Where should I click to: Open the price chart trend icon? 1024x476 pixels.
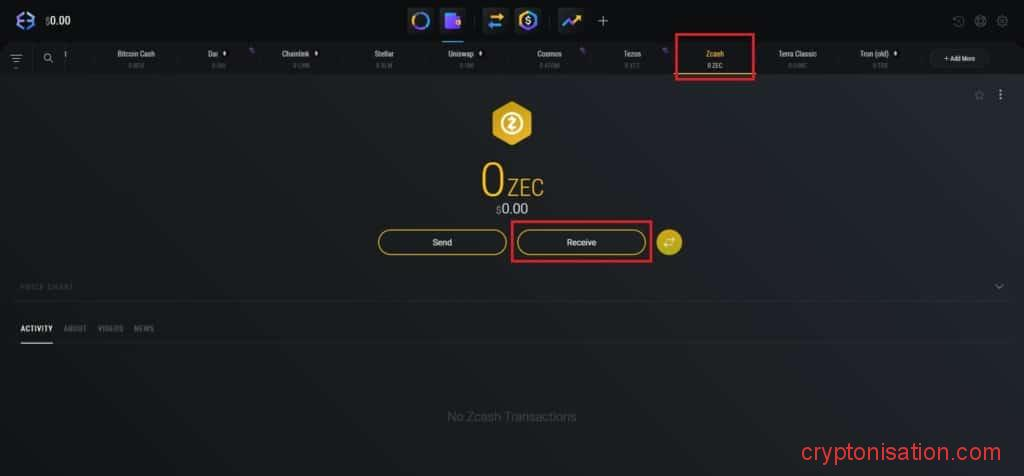[x=571, y=21]
